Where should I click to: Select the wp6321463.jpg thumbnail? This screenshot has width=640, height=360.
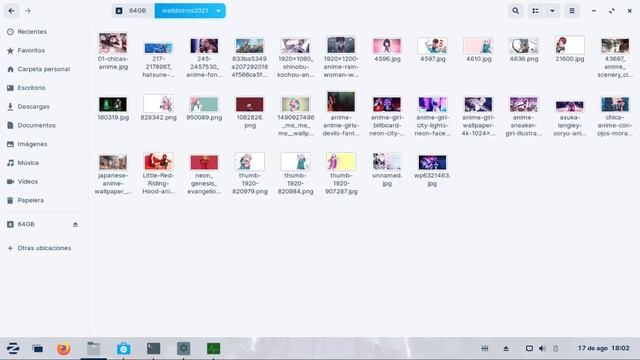click(x=433, y=162)
